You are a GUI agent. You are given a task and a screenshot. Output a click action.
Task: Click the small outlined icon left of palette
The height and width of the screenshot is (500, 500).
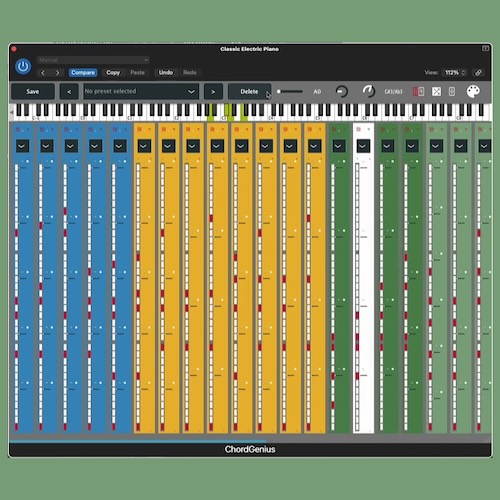(452, 91)
